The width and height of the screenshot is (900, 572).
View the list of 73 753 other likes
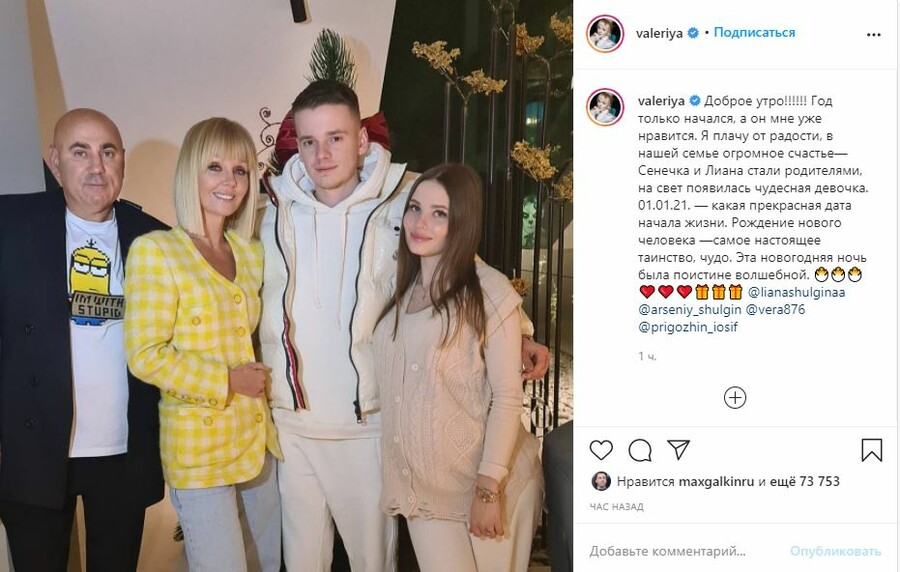804,481
